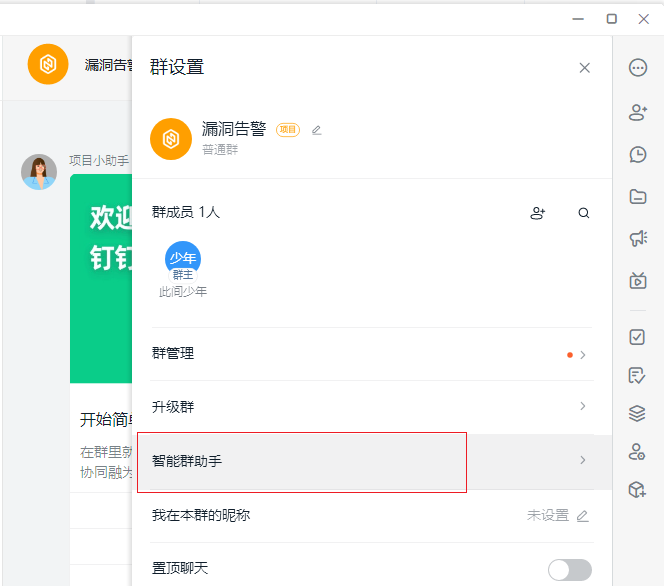
Task: Click the add member icon in sidebar
Action: pyautogui.click(x=638, y=112)
